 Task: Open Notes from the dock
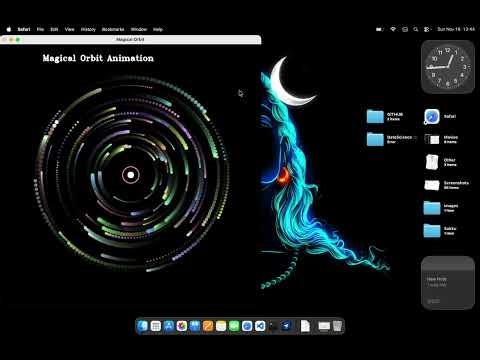tap(221, 326)
